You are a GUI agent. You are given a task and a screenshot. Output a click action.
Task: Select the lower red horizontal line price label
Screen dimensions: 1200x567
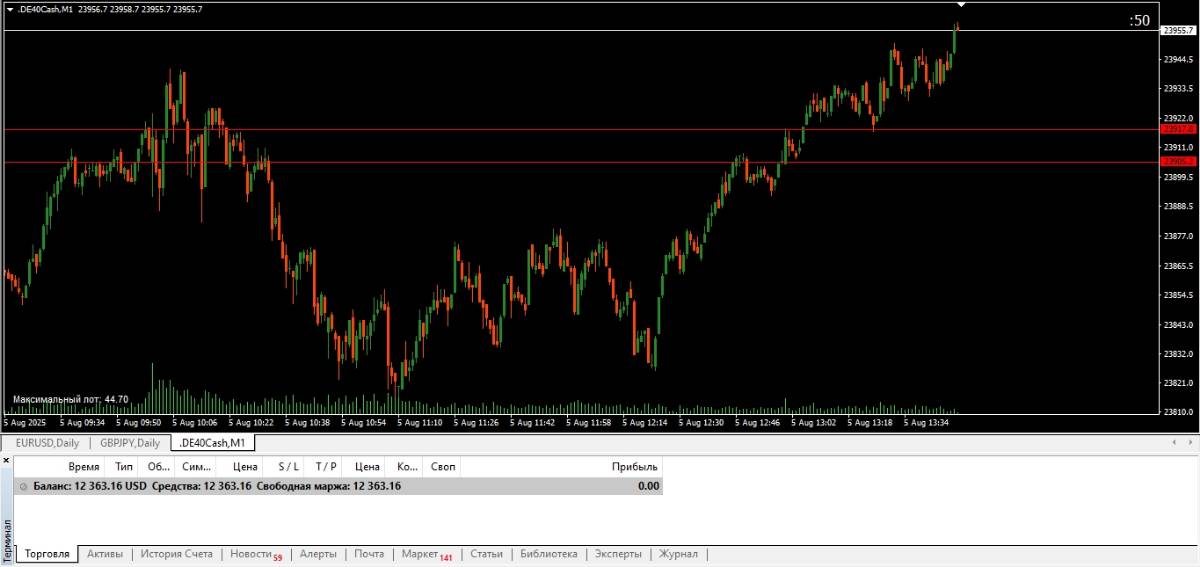point(1177,162)
